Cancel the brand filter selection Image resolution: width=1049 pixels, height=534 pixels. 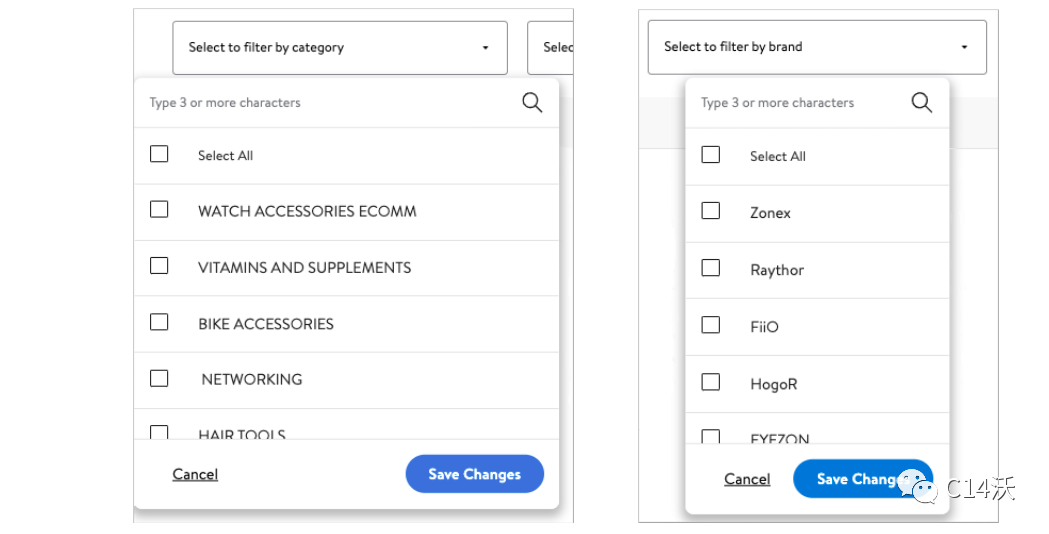pyautogui.click(x=747, y=479)
